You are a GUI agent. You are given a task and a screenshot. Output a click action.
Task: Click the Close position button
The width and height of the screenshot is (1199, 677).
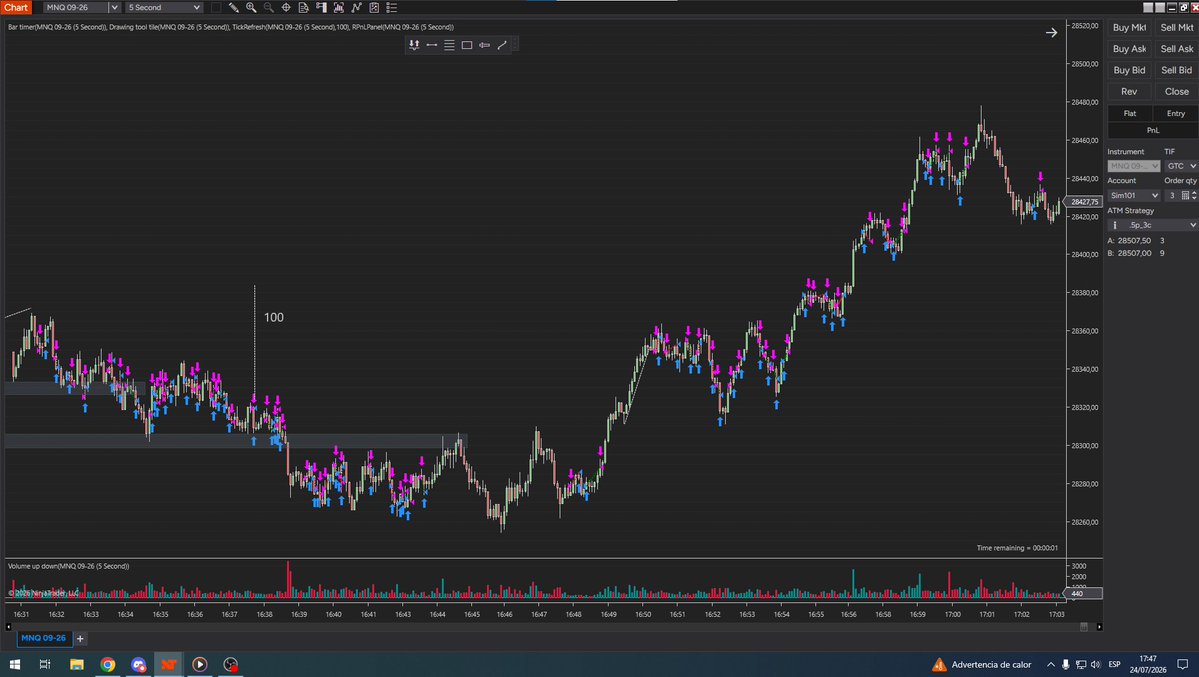pyautogui.click(x=1177, y=92)
